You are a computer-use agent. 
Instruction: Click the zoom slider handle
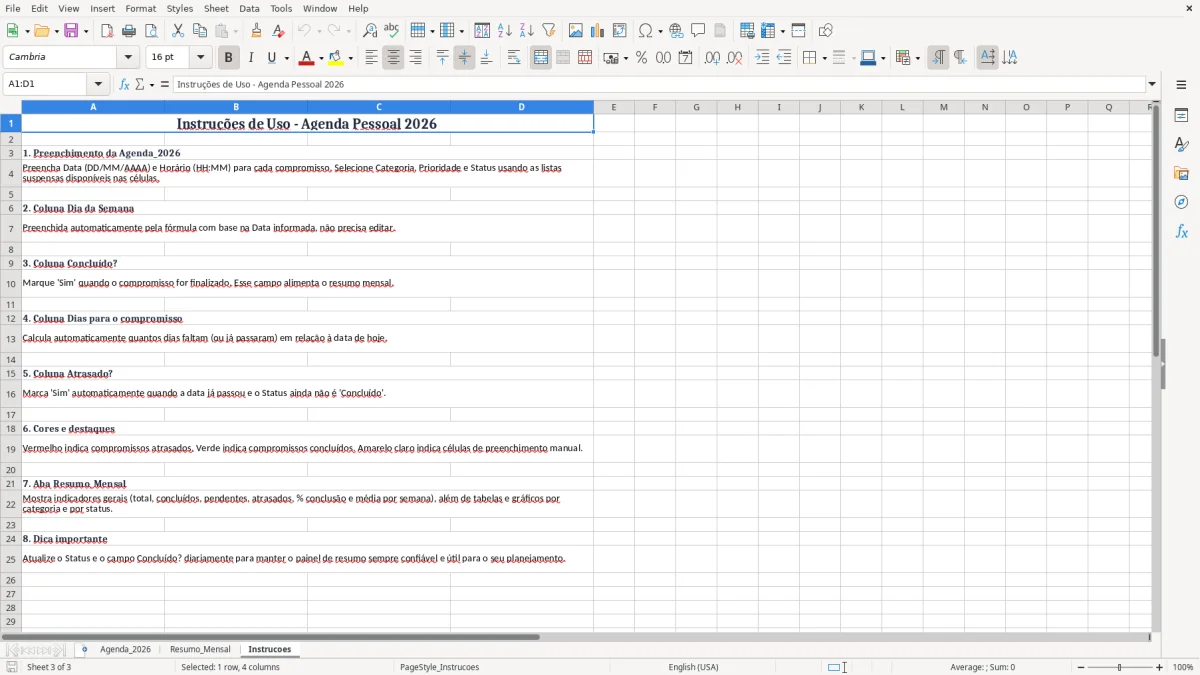pyautogui.click(x=1119, y=667)
